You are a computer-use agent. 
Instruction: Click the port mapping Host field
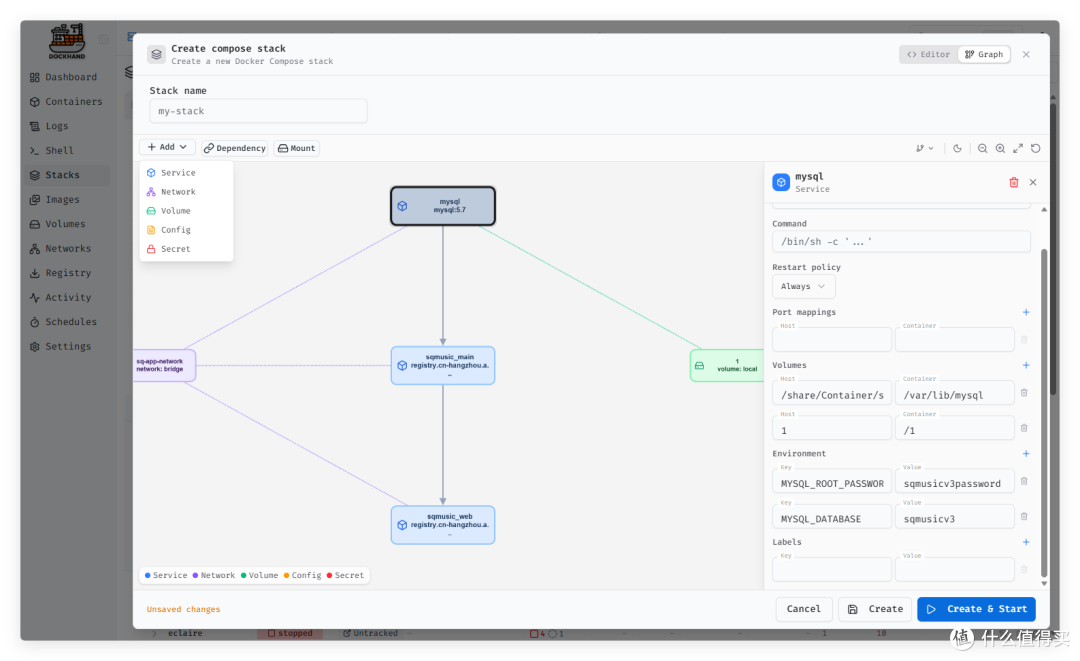point(831,339)
